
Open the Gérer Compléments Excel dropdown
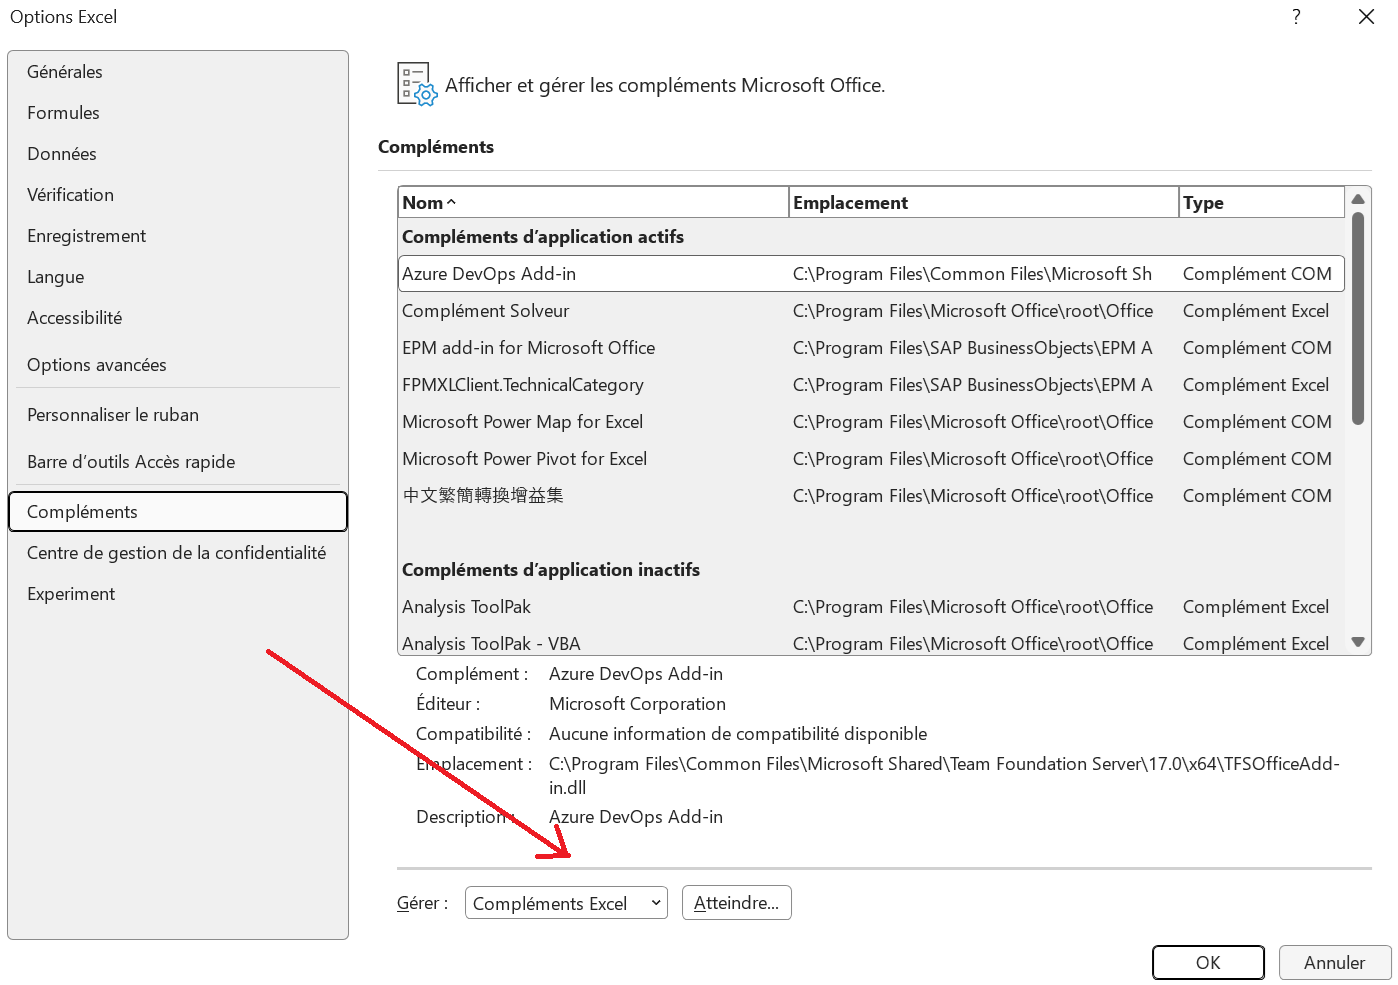pos(566,903)
